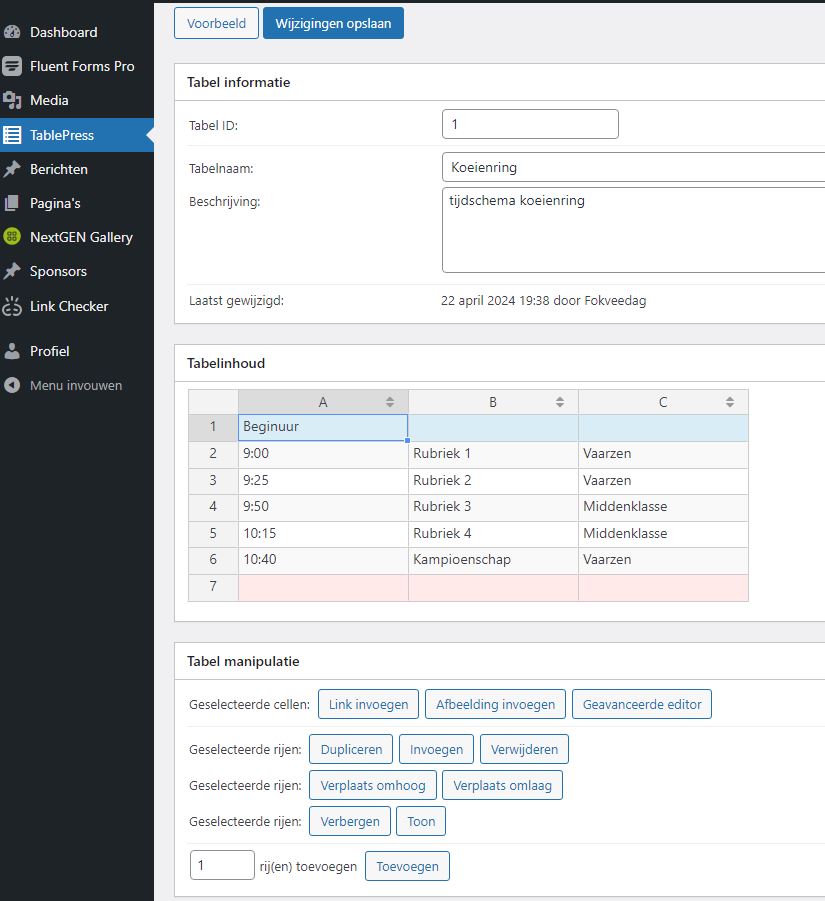Click Link invoegen button

click(x=368, y=704)
